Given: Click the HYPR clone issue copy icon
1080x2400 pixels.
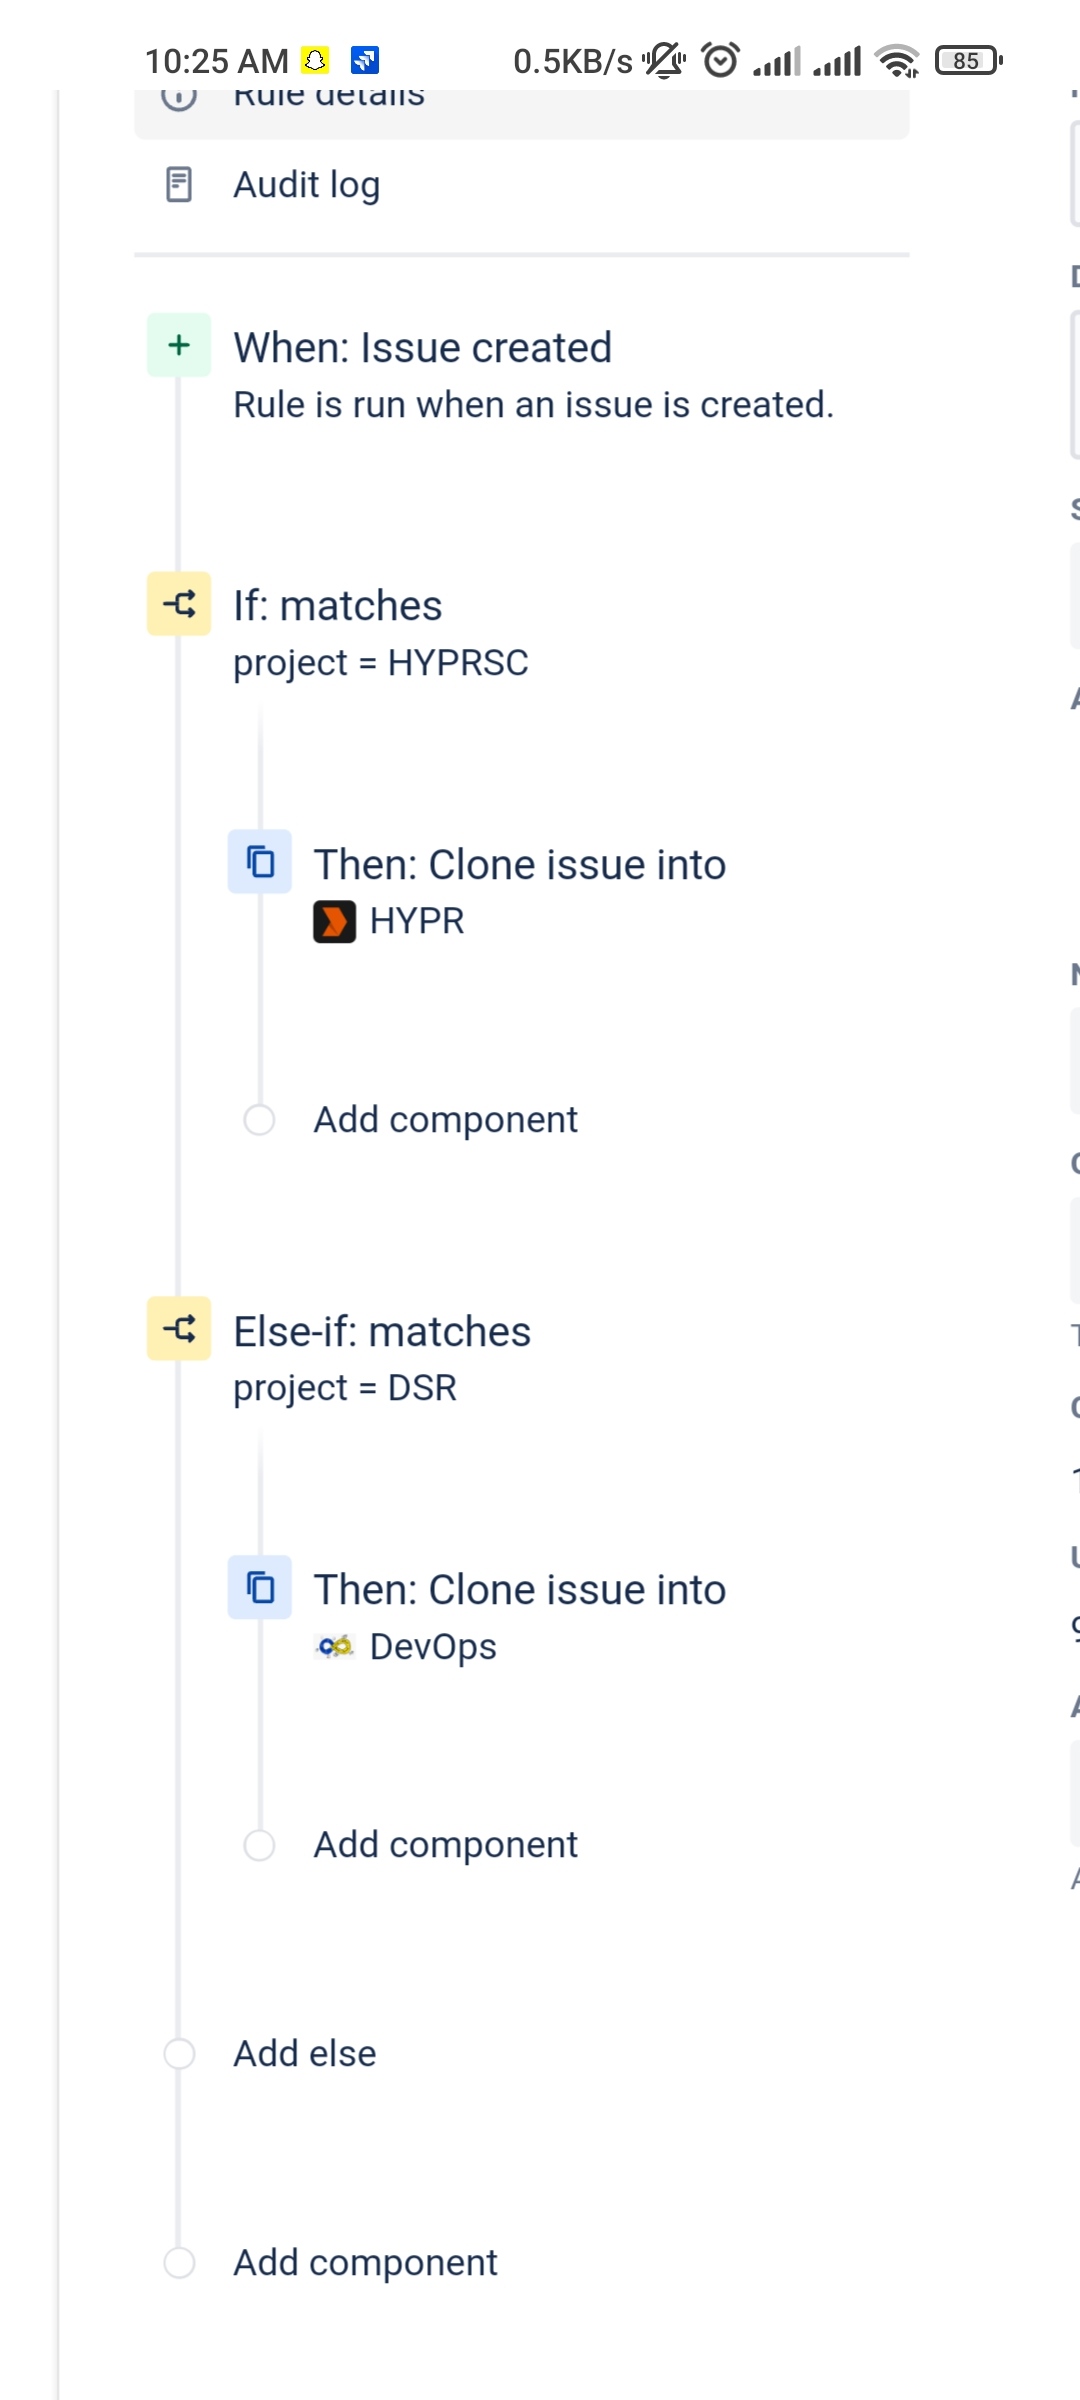Looking at the screenshot, I should coord(260,861).
